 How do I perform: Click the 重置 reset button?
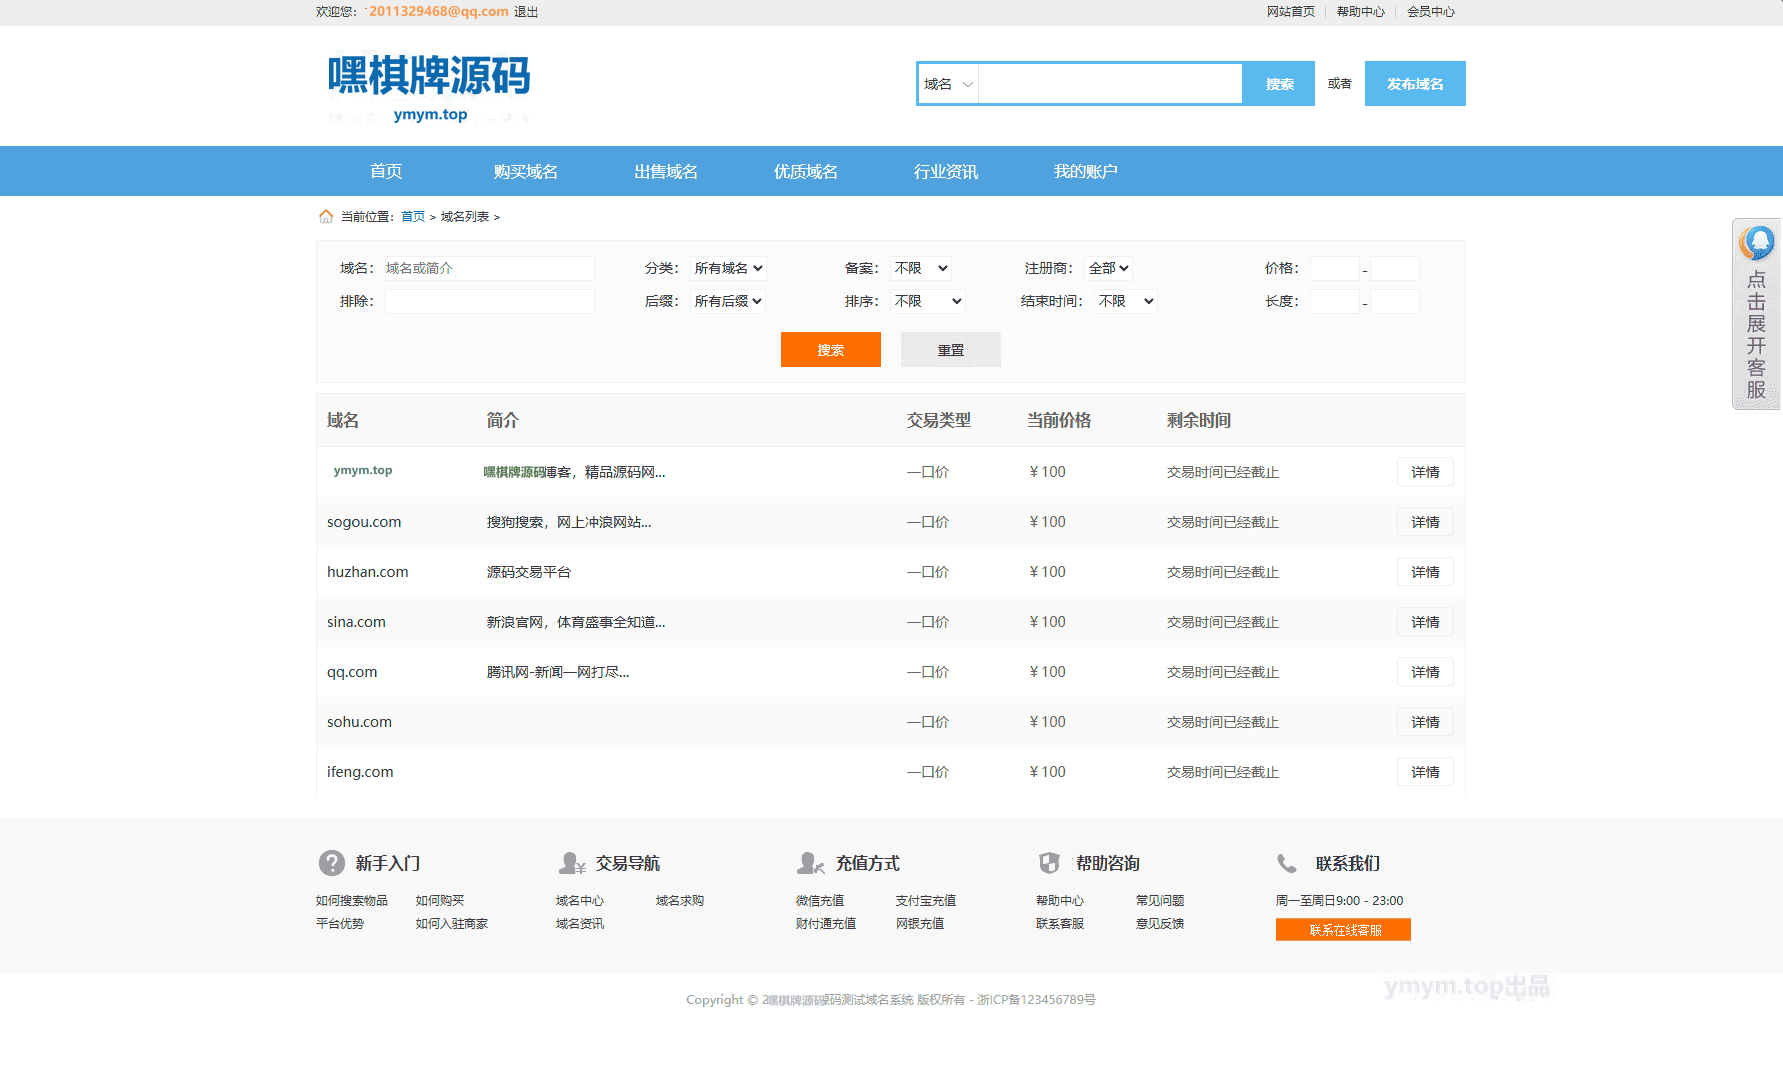pos(951,350)
